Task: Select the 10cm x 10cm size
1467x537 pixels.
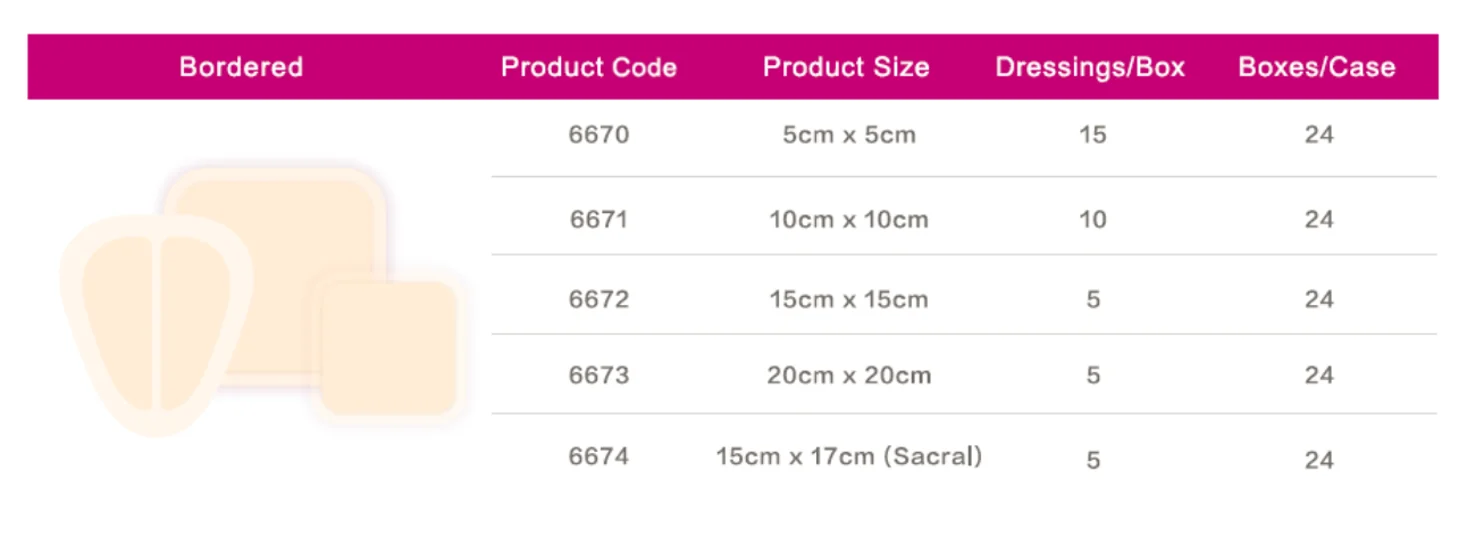Action: pyautogui.click(x=849, y=219)
